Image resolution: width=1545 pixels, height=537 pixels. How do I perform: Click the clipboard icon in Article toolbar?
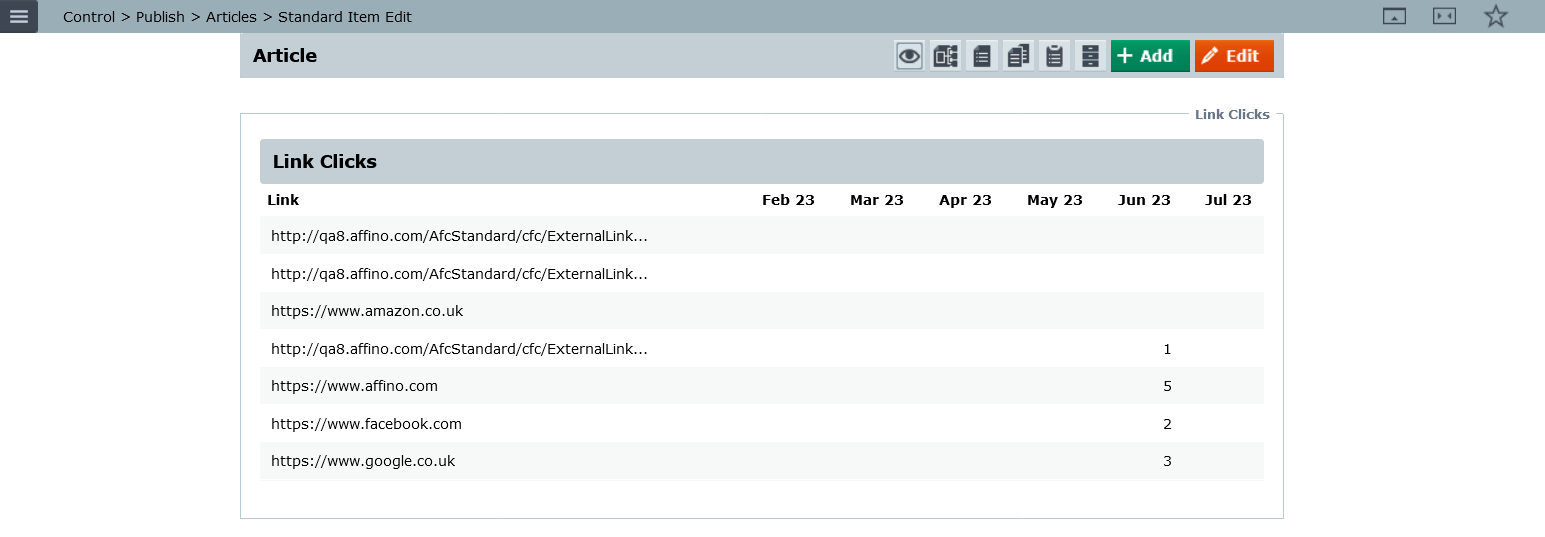(x=1054, y=56)
